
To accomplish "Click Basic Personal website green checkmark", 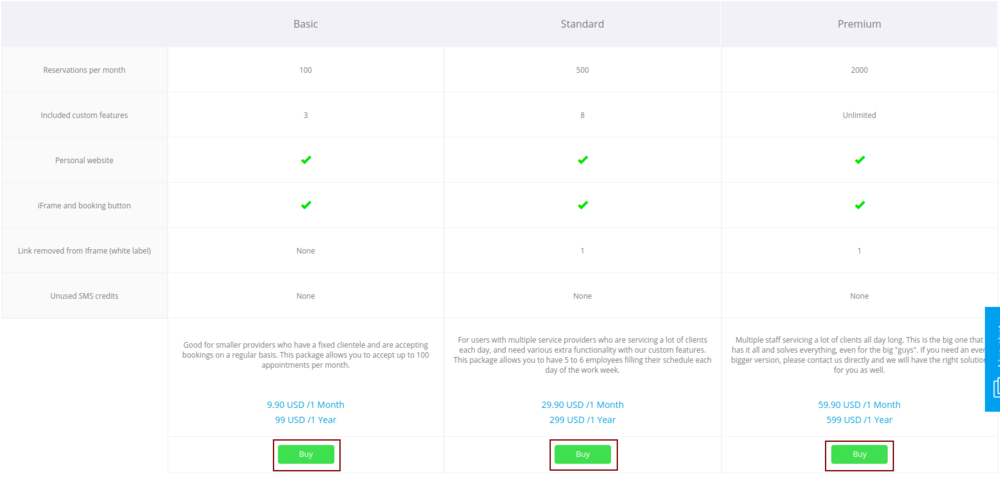I will coord(306,160).
